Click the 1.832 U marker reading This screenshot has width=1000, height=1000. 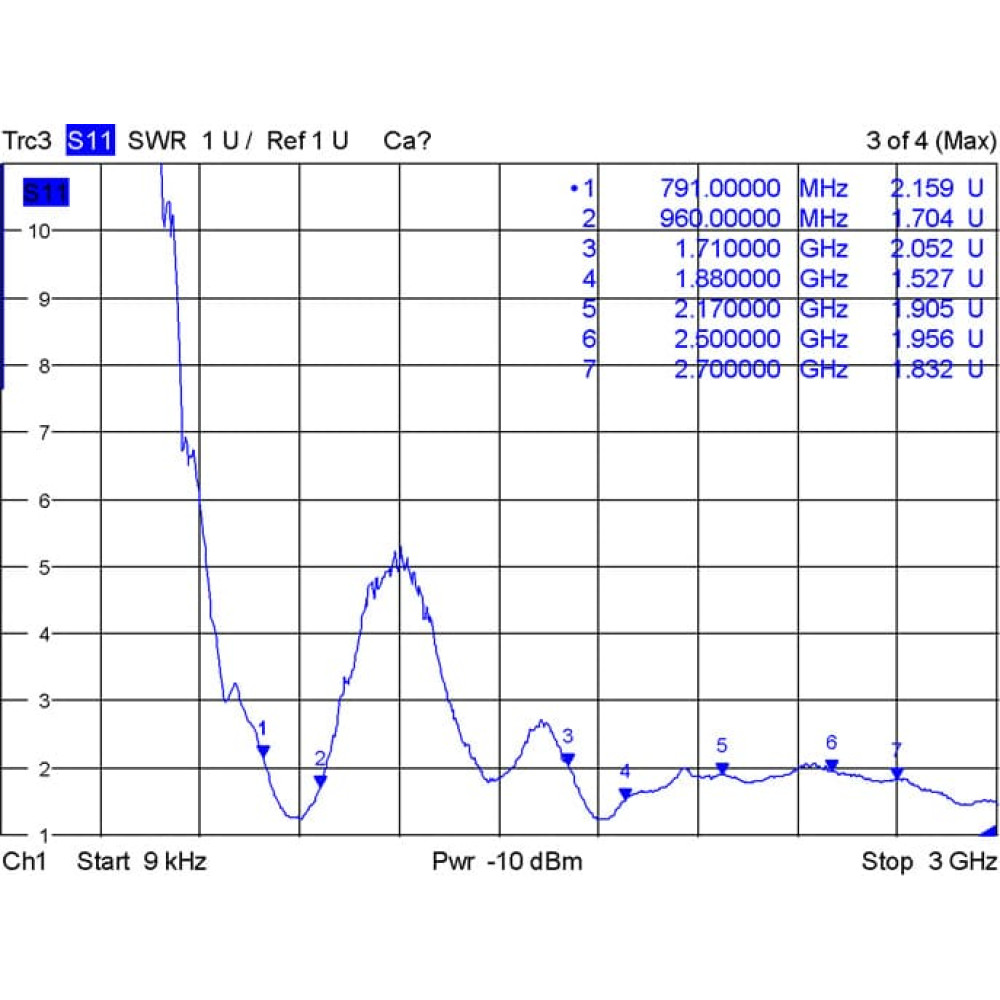pos(937,369)
